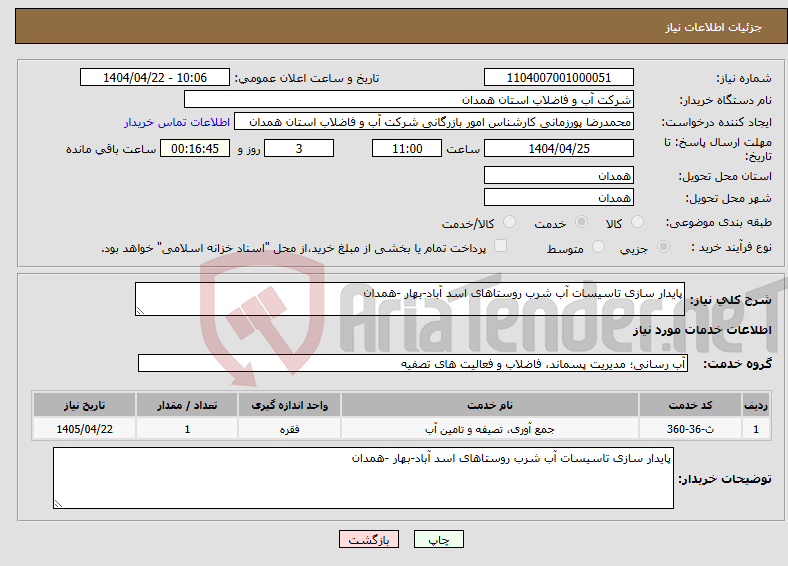Click the remaining time field 00:16:45
The height and width of the screenshot is (566, 788).
tap(195, 148)
